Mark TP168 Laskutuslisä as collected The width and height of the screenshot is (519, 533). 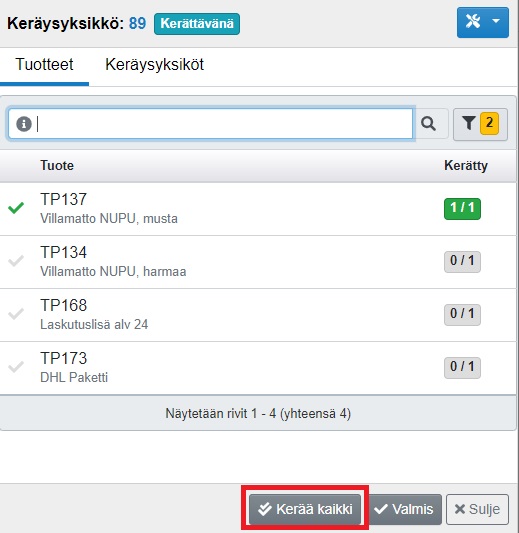tap(16, 314)
